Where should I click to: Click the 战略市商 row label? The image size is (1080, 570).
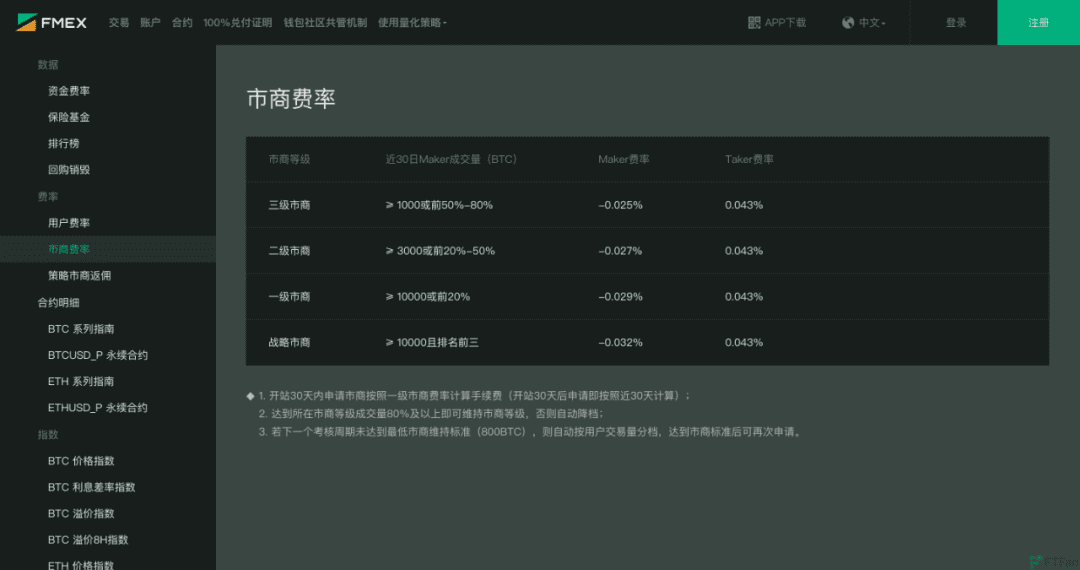point(289,342)
